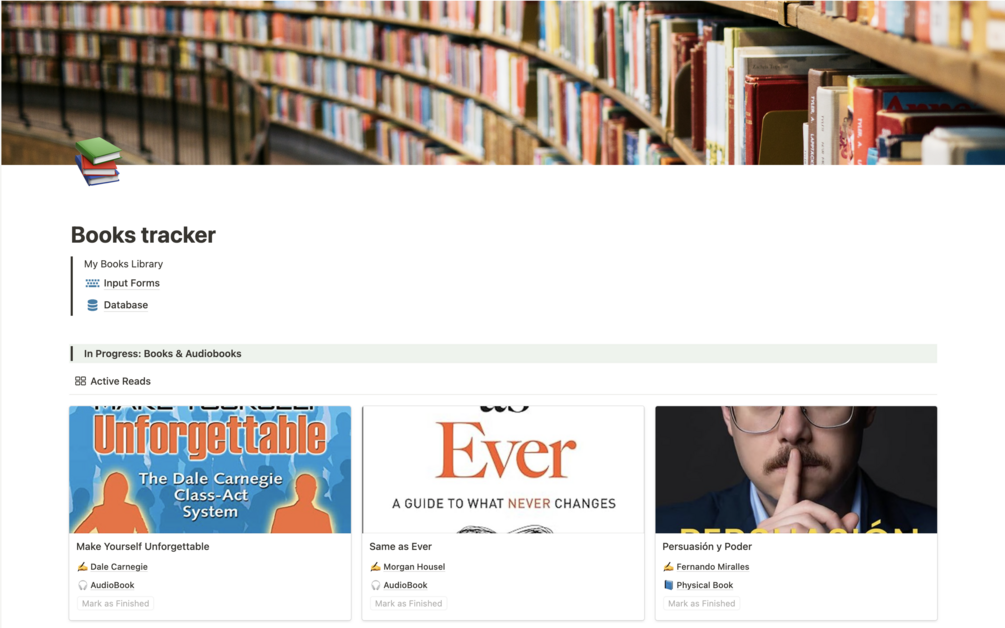The image size is (1005, 628).
Task: Click the headphones icon on Same as Ever
Action: pyautogui.click(x=375, y=585)
